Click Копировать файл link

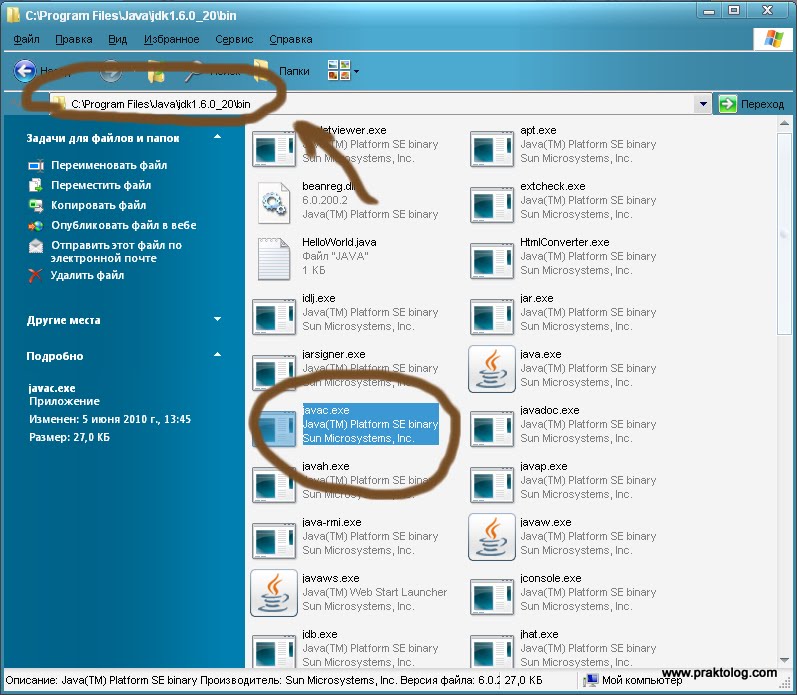(x=99, y=205)
